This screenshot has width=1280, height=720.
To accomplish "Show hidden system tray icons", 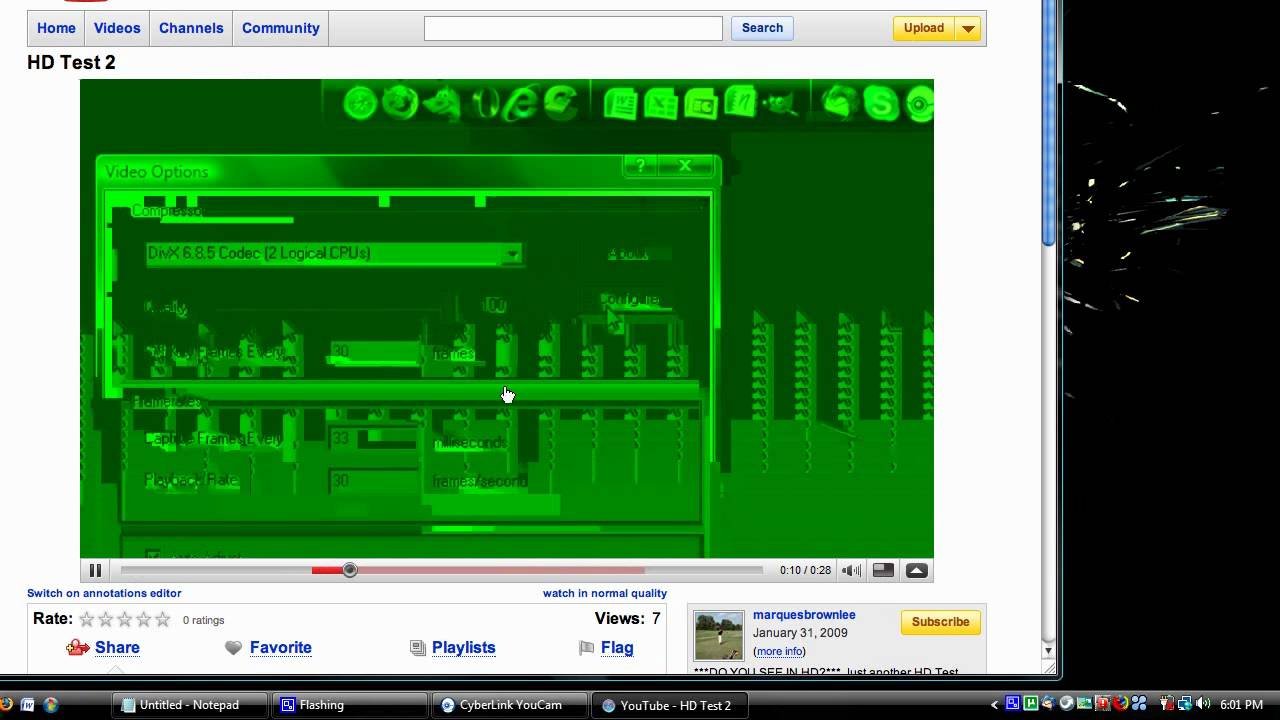I will coord(994,705).
